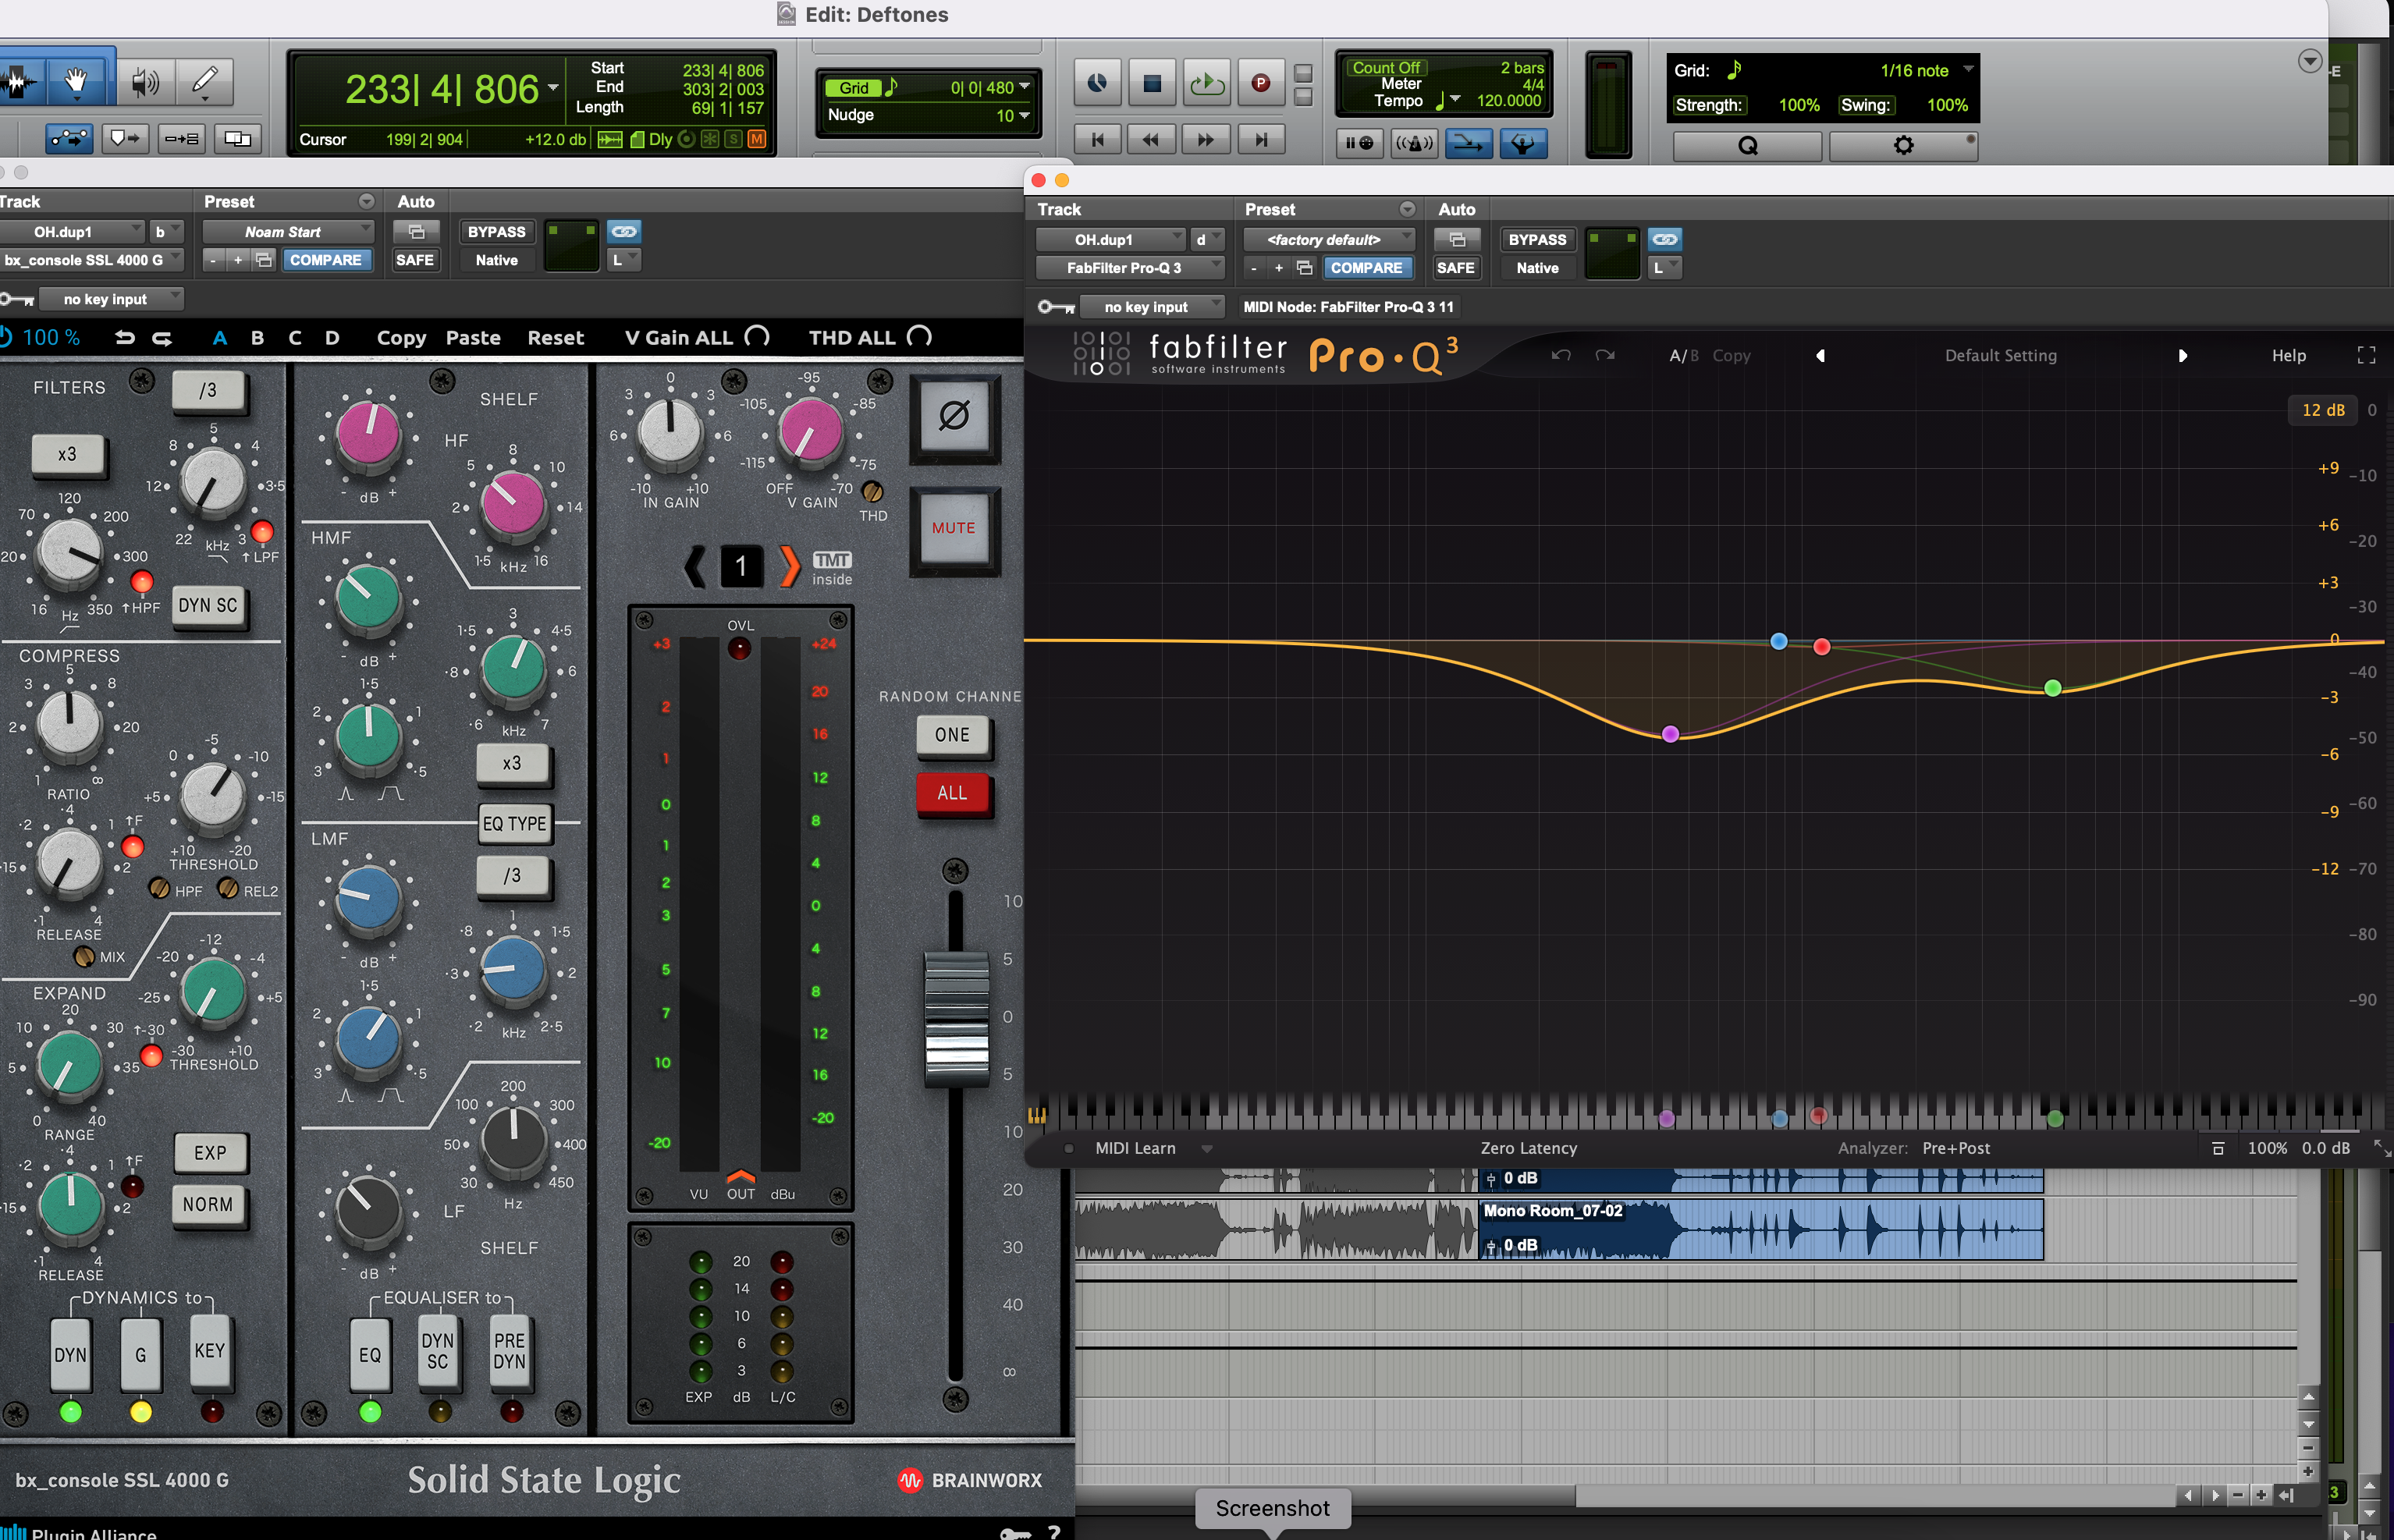This screenshot has width=2394, height=1540.
Task: Open the Noam Start preset dropdown
Action: [x=288, y=231]
